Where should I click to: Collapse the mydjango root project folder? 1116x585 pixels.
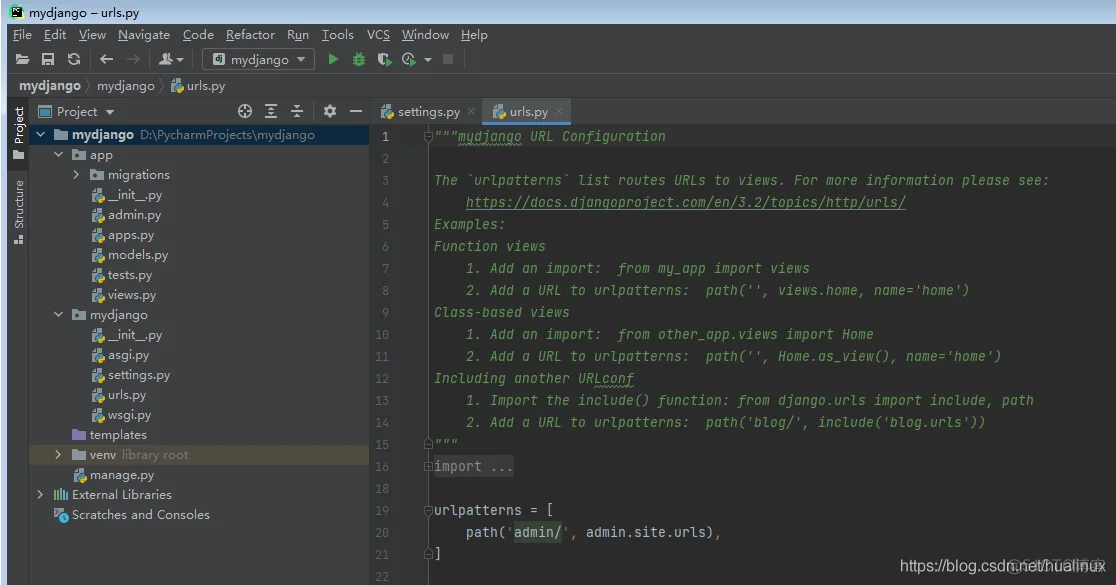tap(41, 135)
